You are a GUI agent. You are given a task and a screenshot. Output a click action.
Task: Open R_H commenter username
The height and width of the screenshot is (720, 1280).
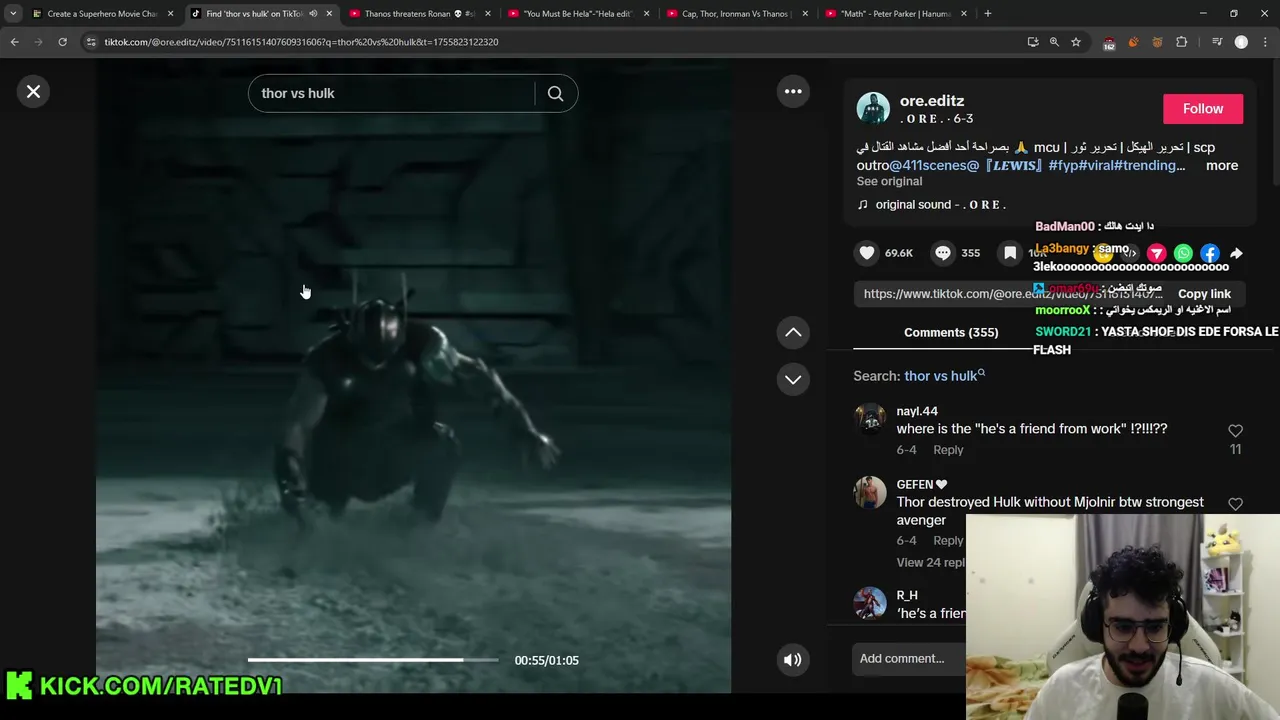pos(907,595)
